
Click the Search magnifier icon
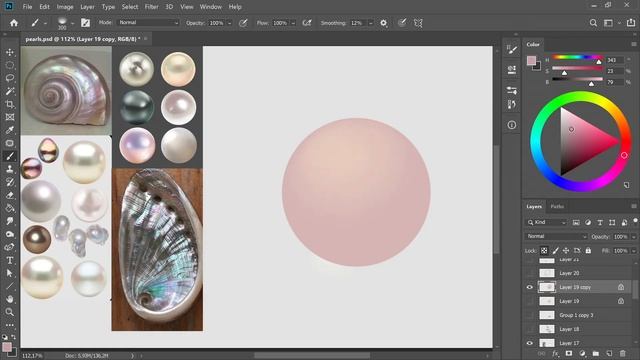pyautogui.click(x=593, y=23)
